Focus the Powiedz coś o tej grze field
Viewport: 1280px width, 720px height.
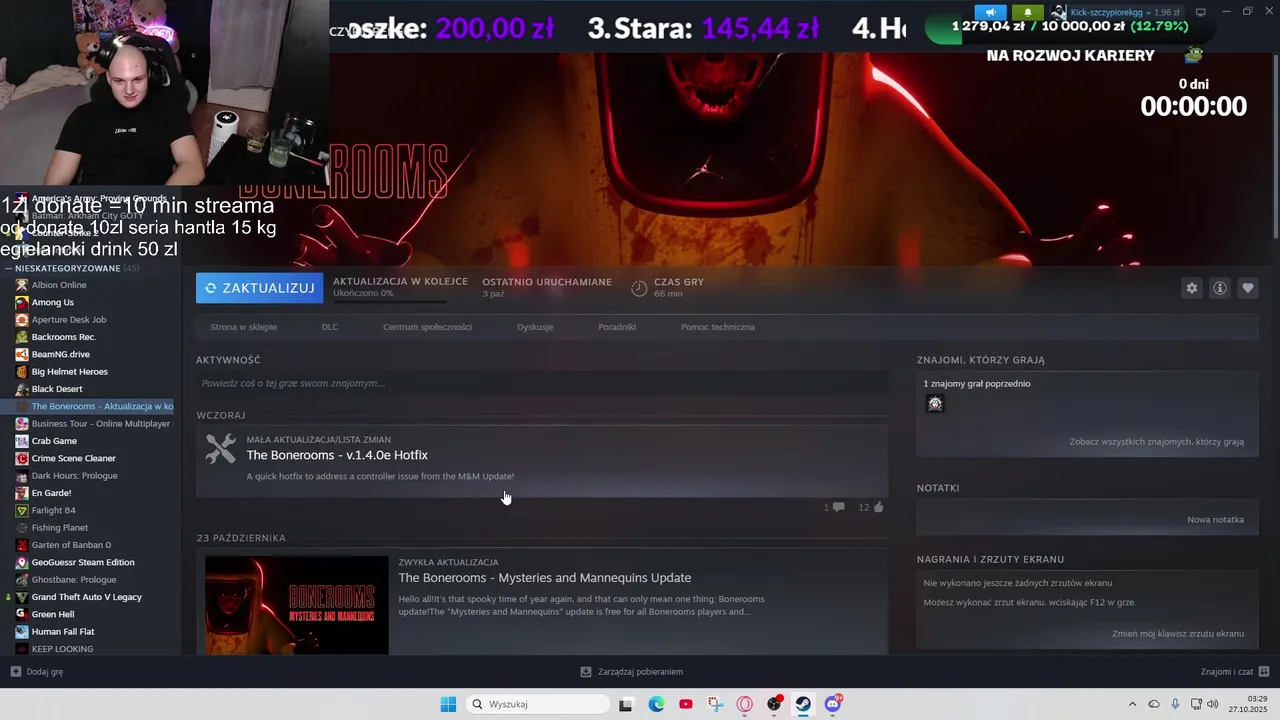click(x=542, y=383)
